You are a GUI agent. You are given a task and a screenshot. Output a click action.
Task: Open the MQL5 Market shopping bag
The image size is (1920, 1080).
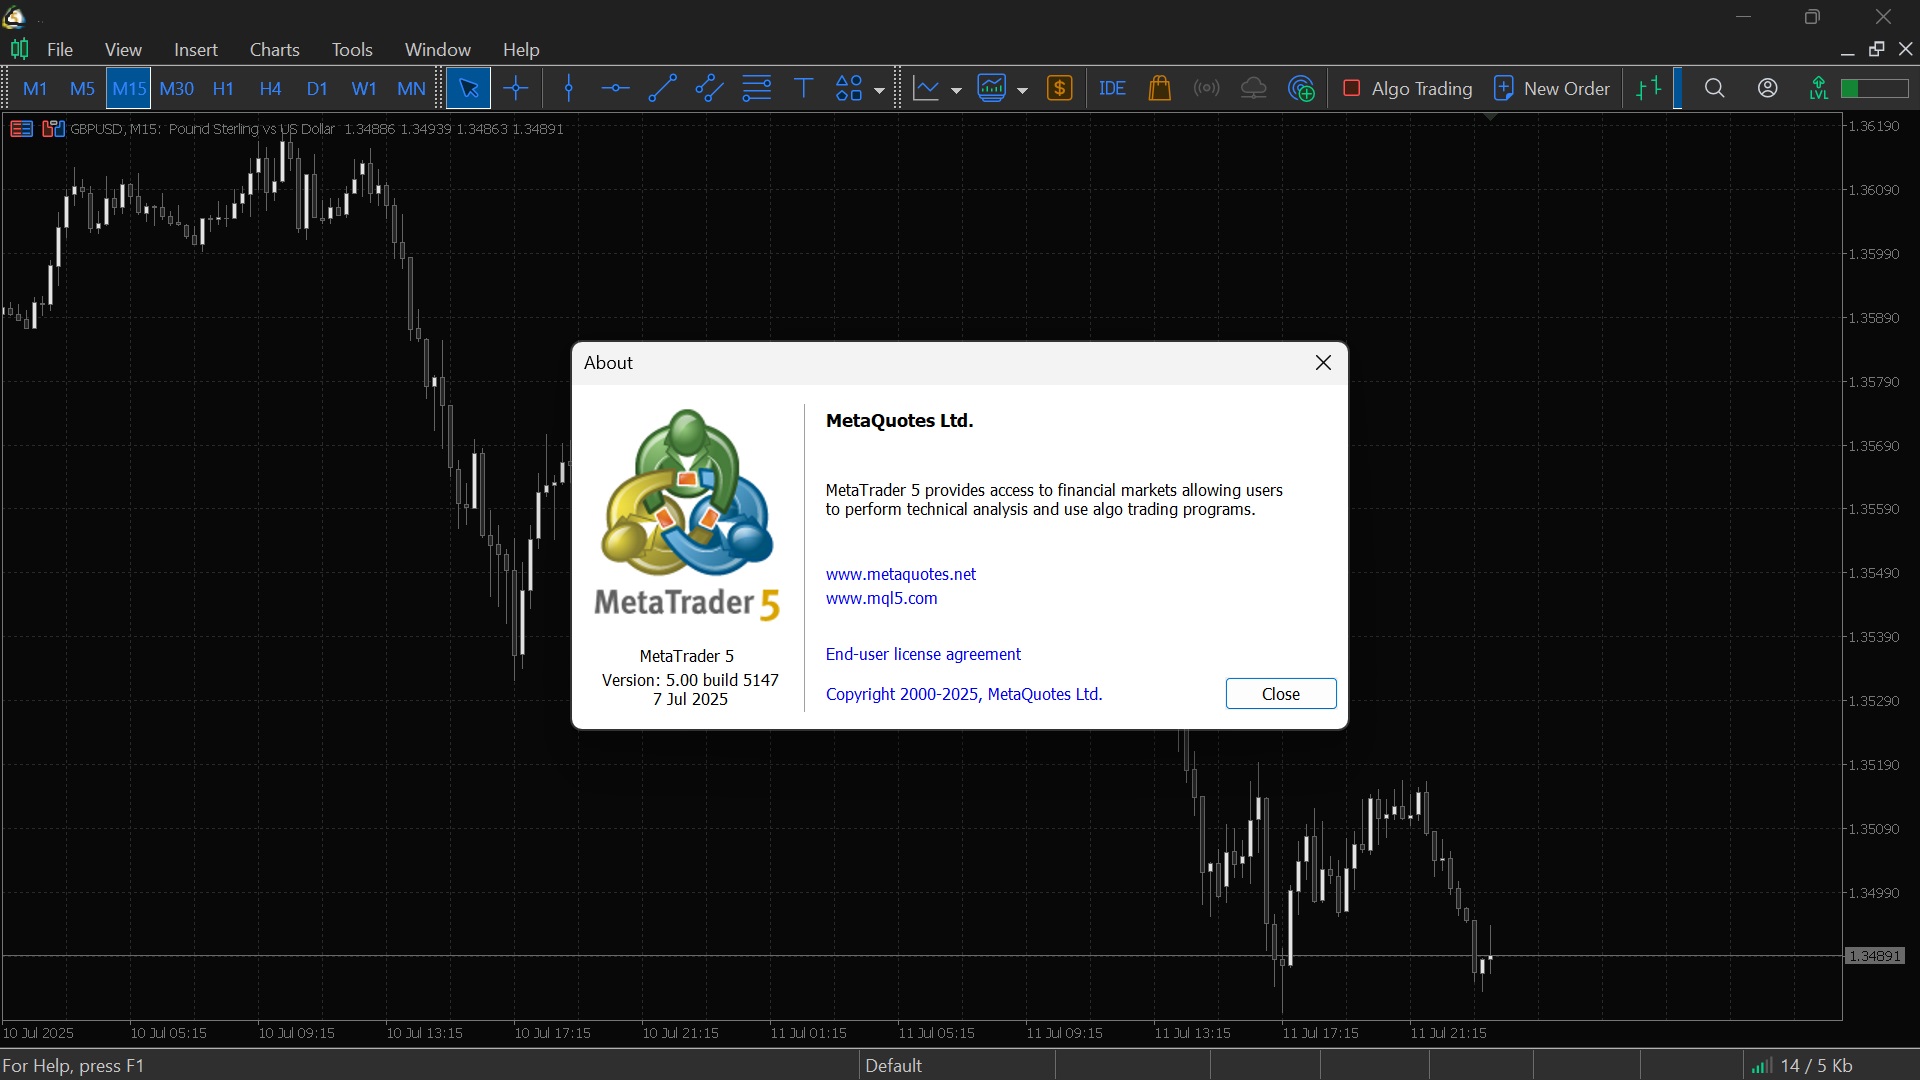tap(1159, 89)
